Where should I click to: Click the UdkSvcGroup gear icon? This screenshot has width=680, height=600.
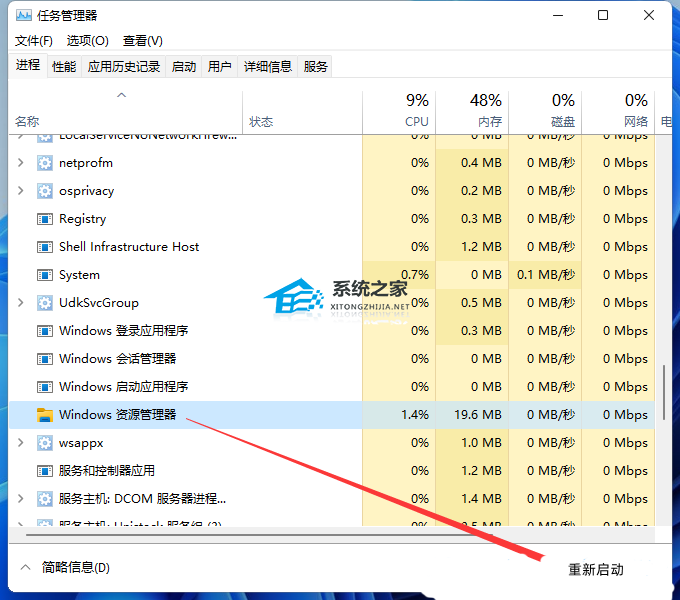(x=45, y=303)
